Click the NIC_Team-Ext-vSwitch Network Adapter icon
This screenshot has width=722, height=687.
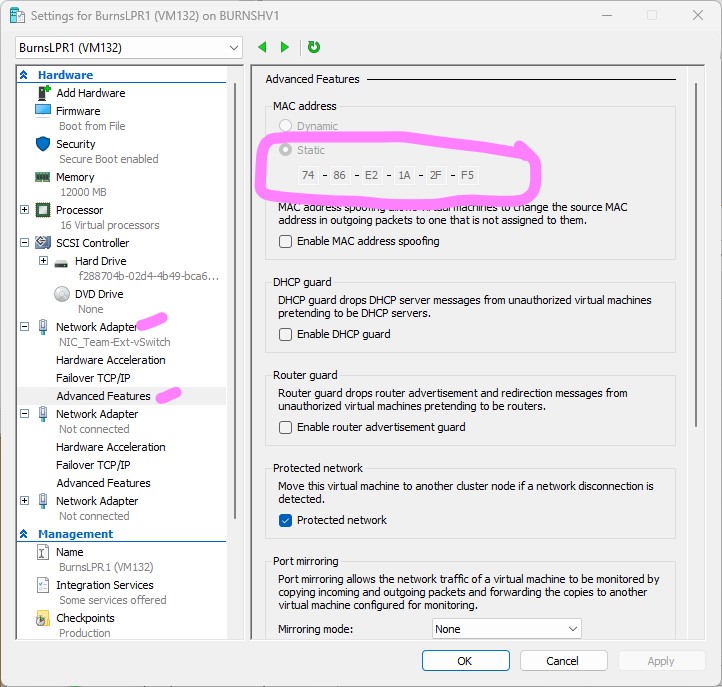tap(43, 327)
